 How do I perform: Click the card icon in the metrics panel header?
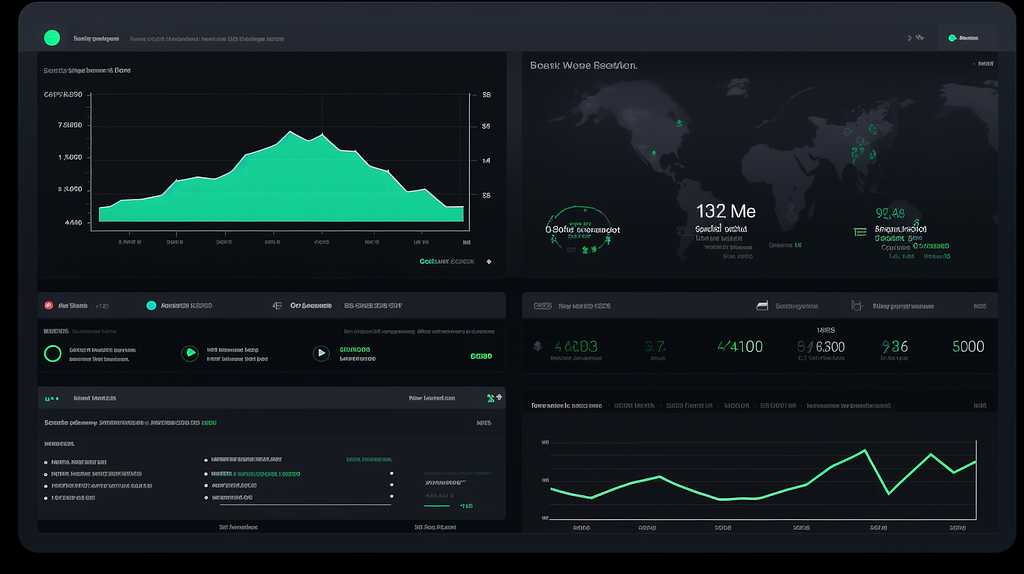(x=762, y=306)
